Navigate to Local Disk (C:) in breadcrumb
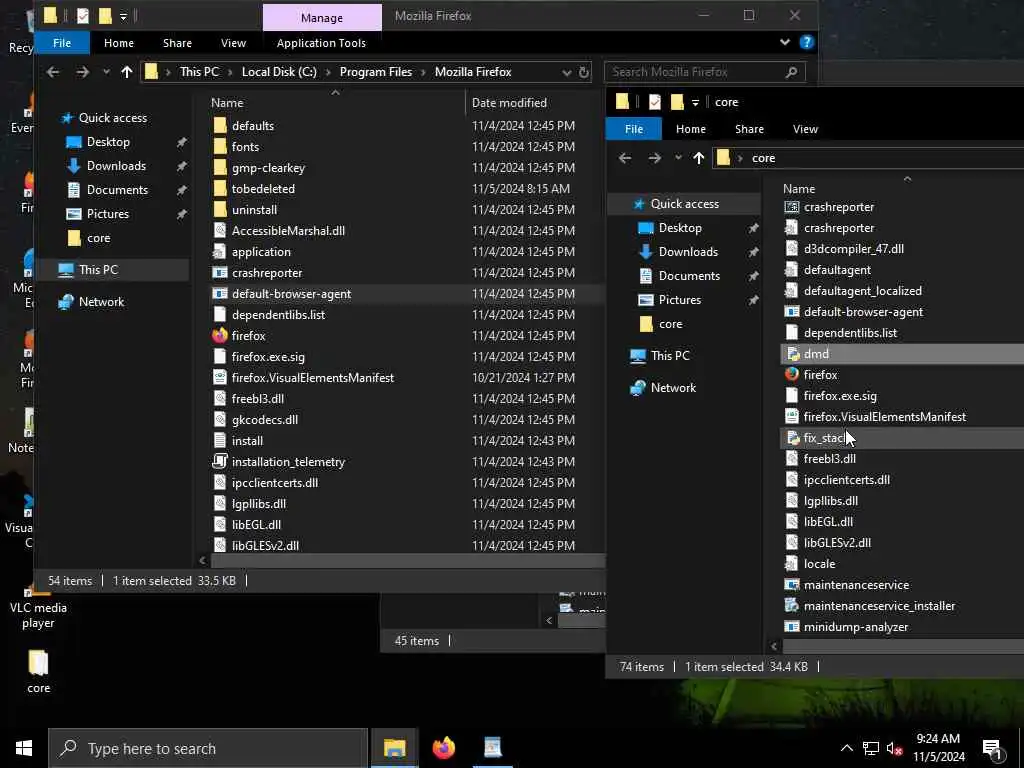Viewport: 1024px width, 768px height. pos(279,72)
